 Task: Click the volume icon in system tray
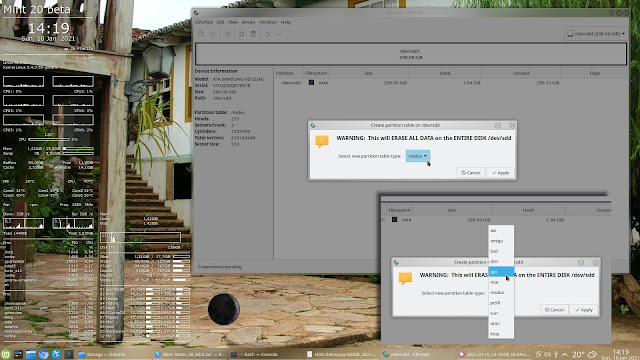coord(547,354)
